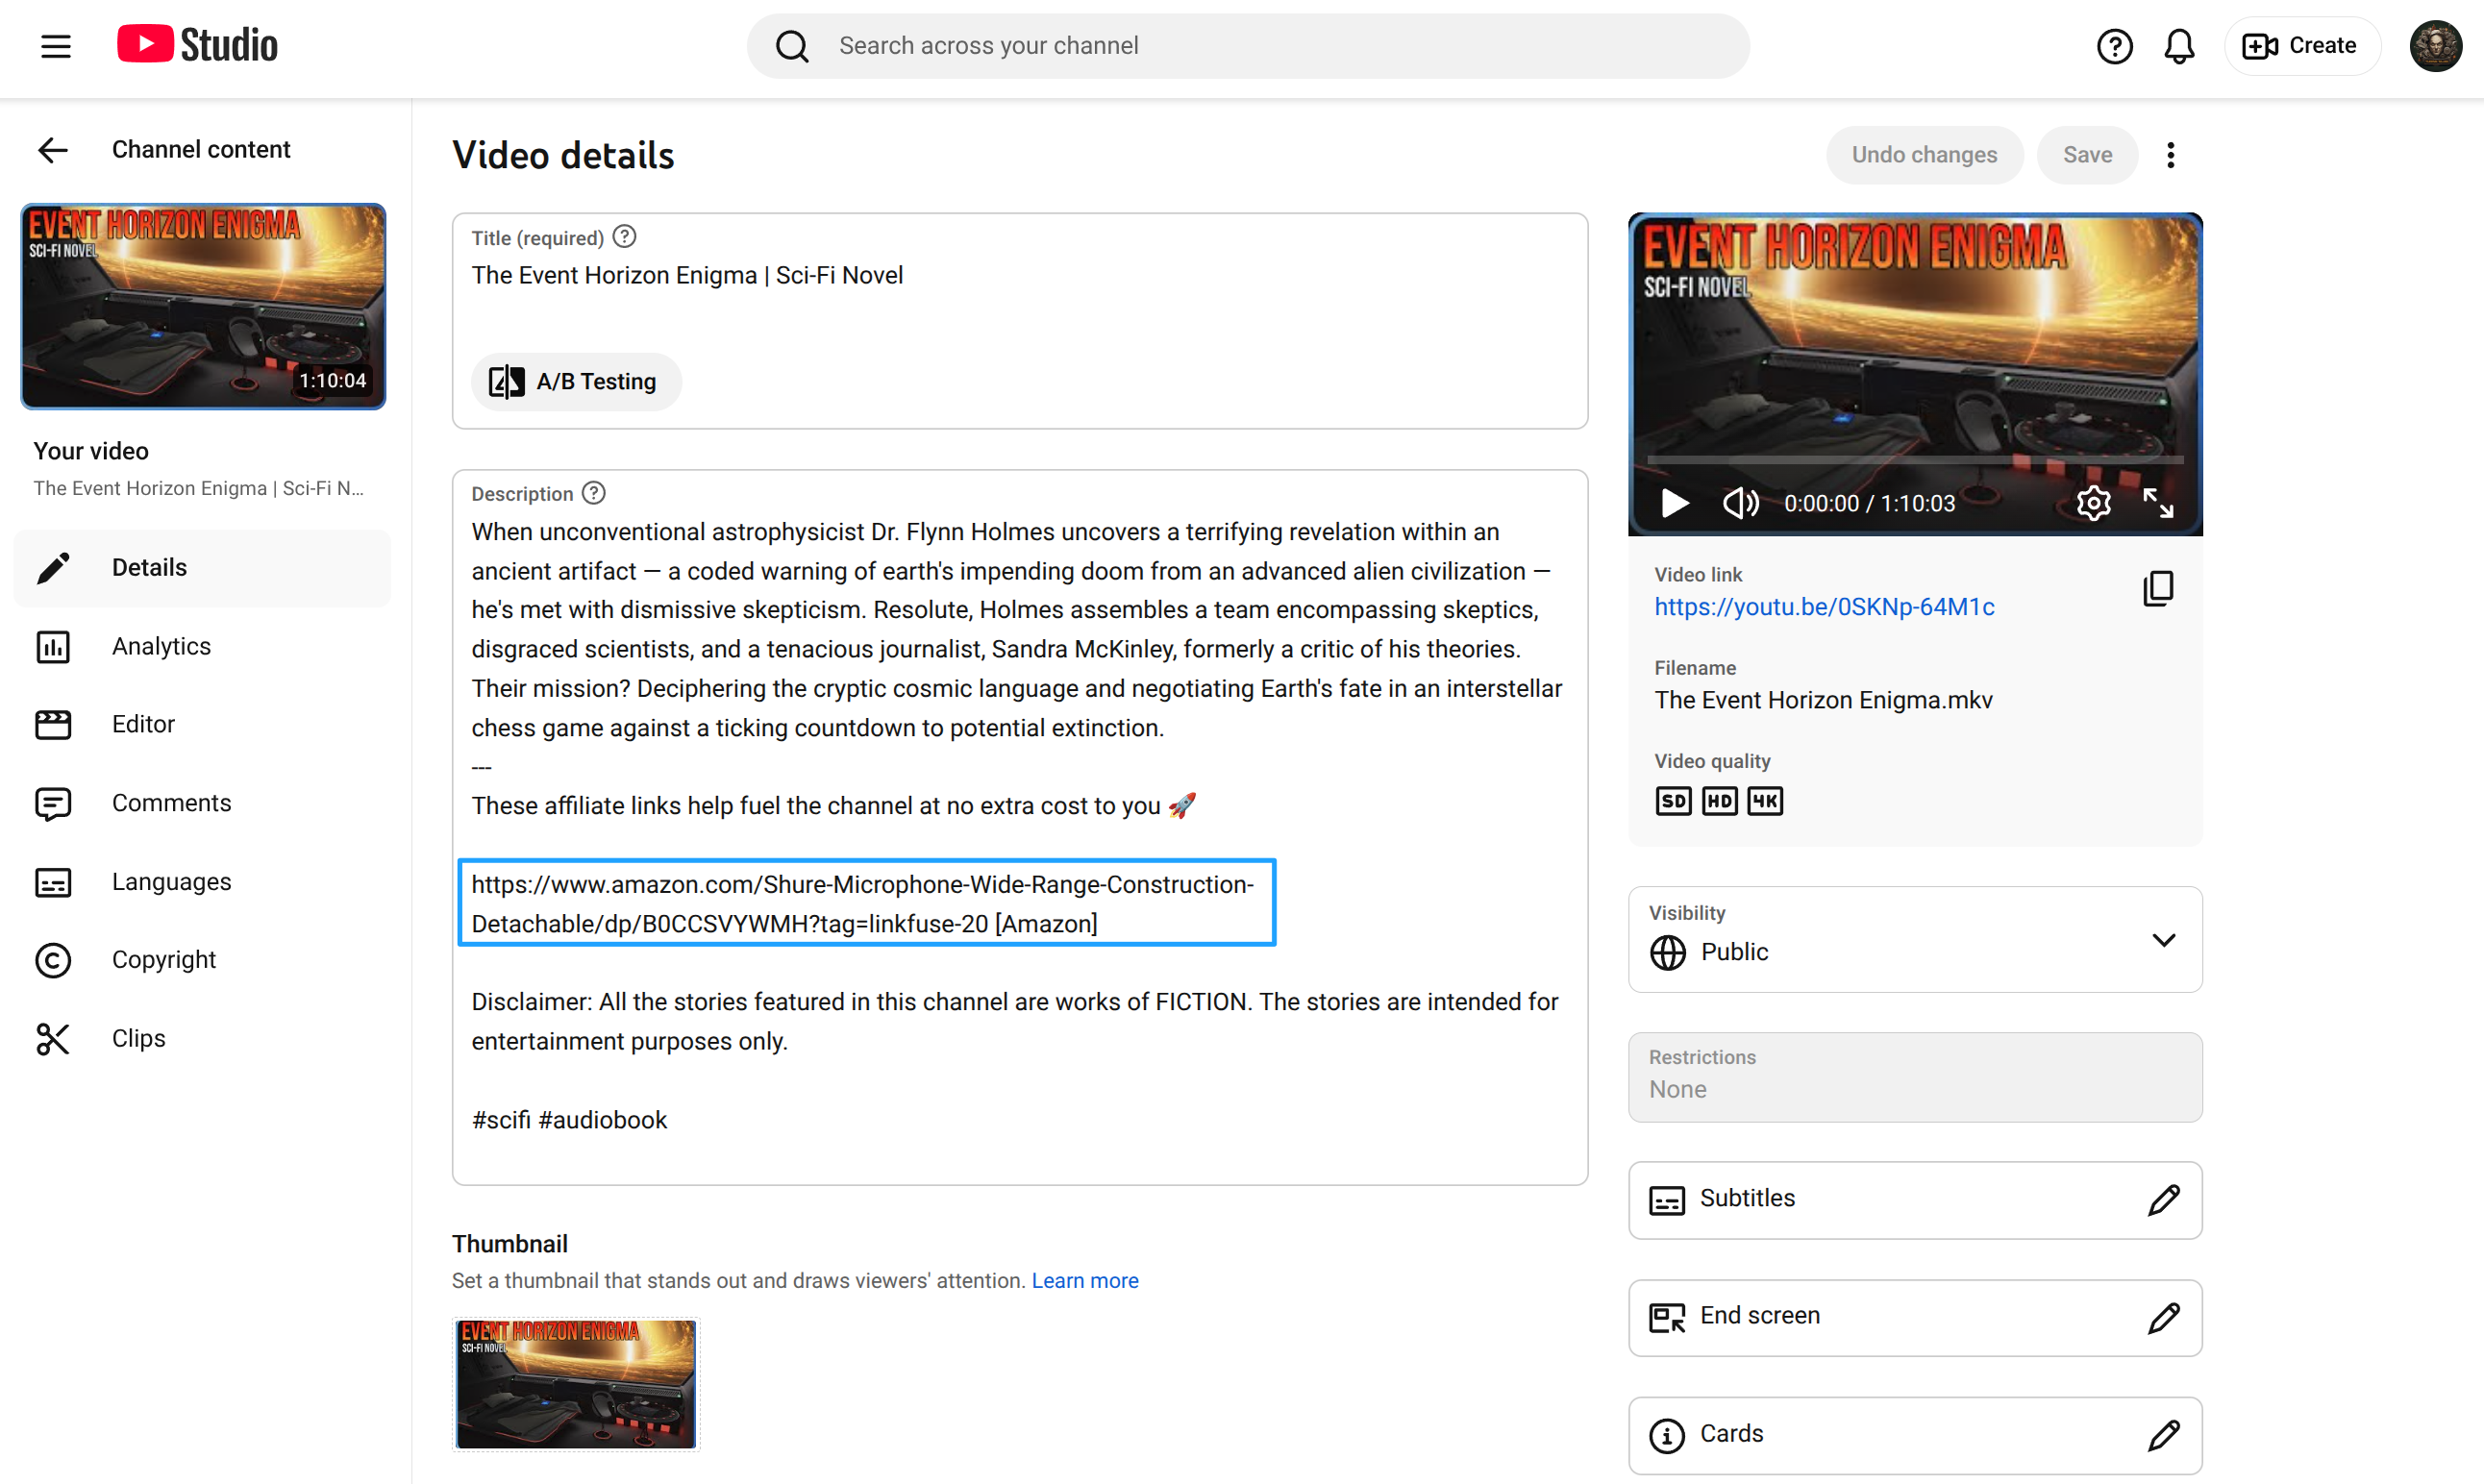Go to the Analytics section
The width and height of the screenshot is (2484, 1484).
[x=161, y=646]
